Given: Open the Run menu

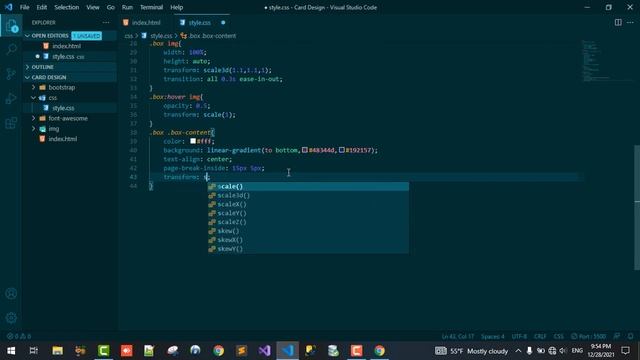Looking at the screenshot, I should coord(127,7).
